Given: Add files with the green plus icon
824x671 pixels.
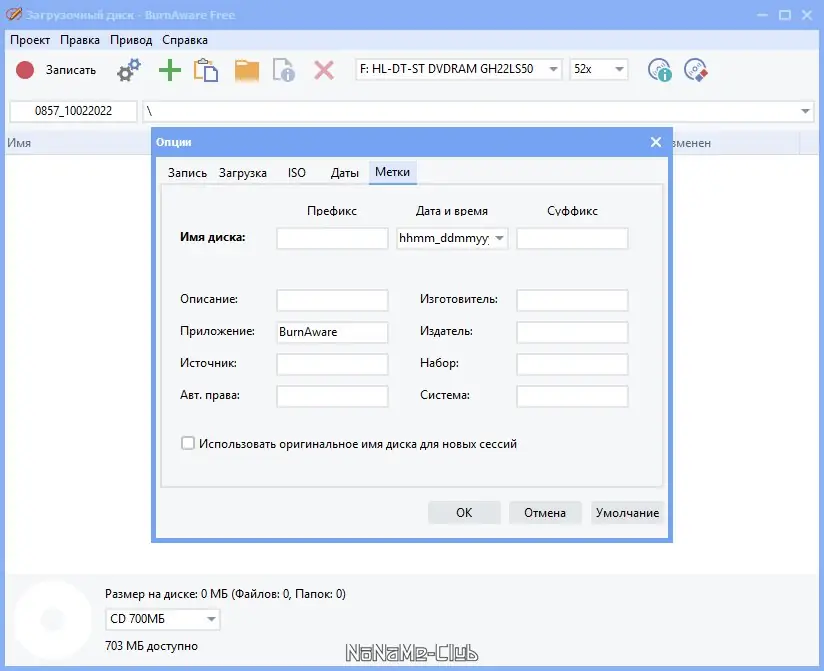Looking at the screenshot, I should point(170,70).
